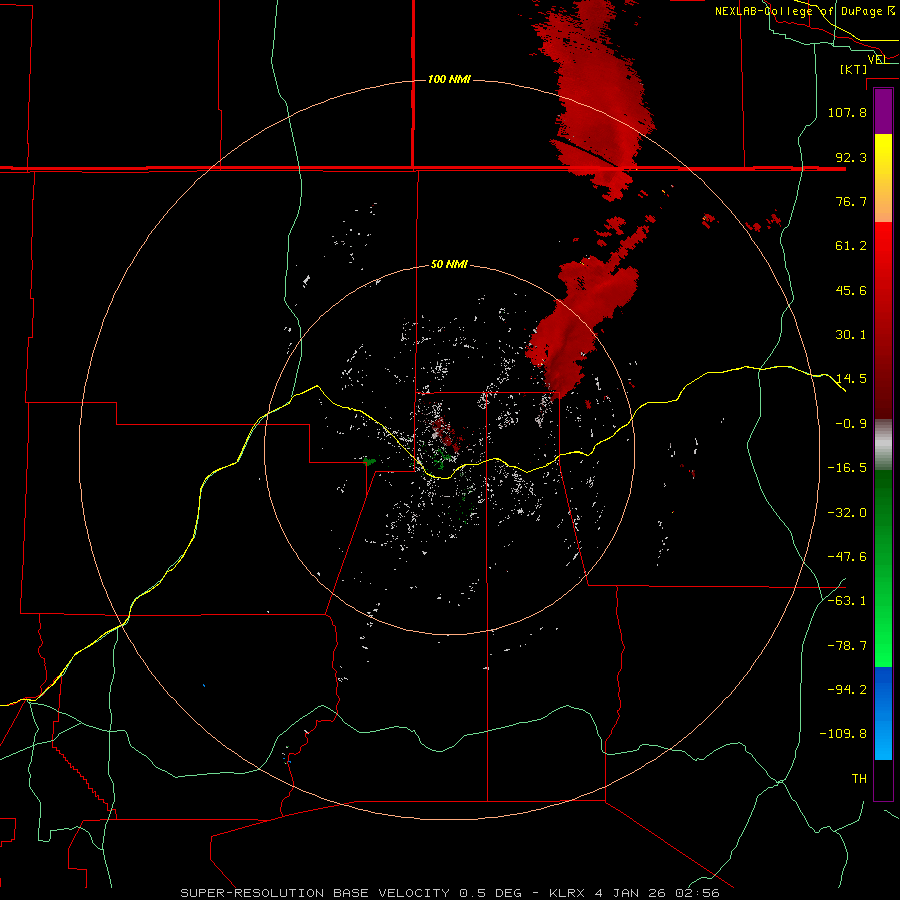This screenshot has width=900, height=900.
Task: Click the -63.1 scale label
Action: pyautogui.click(x=847, y=601)
